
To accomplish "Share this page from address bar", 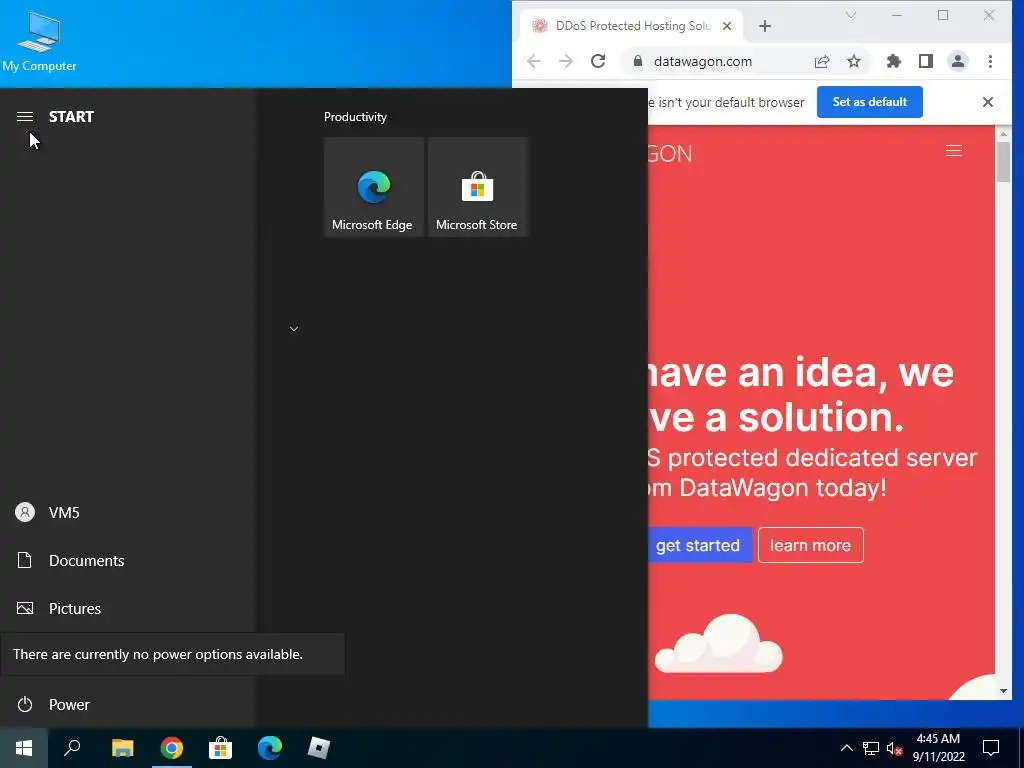I will pyautogui.click(x=822, y=61).
